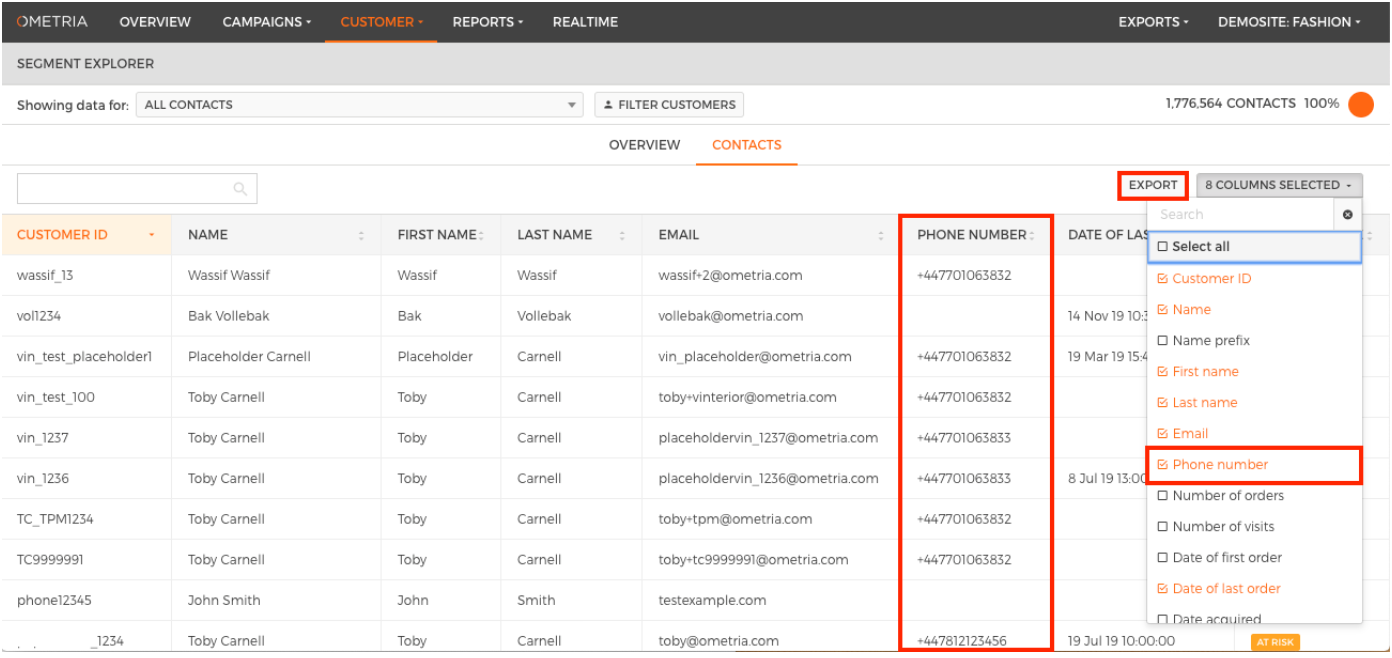Click the Export button
1392x658 pixels.
click(1153, 185)
